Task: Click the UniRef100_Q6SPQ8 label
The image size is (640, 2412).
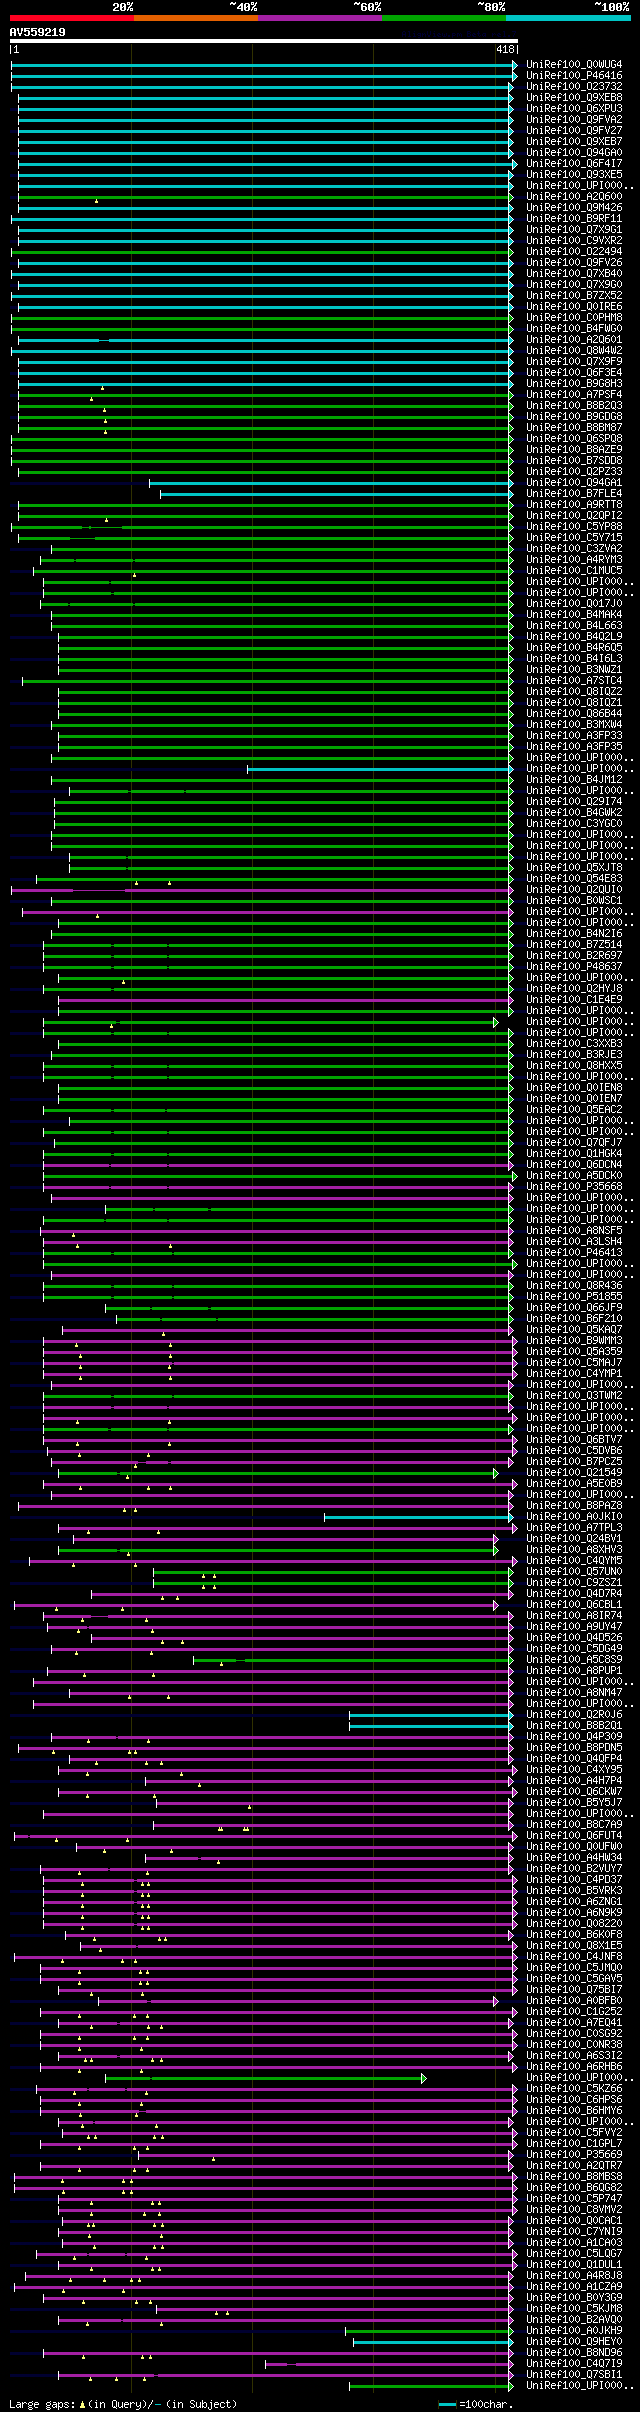Action: pos(574,439)
